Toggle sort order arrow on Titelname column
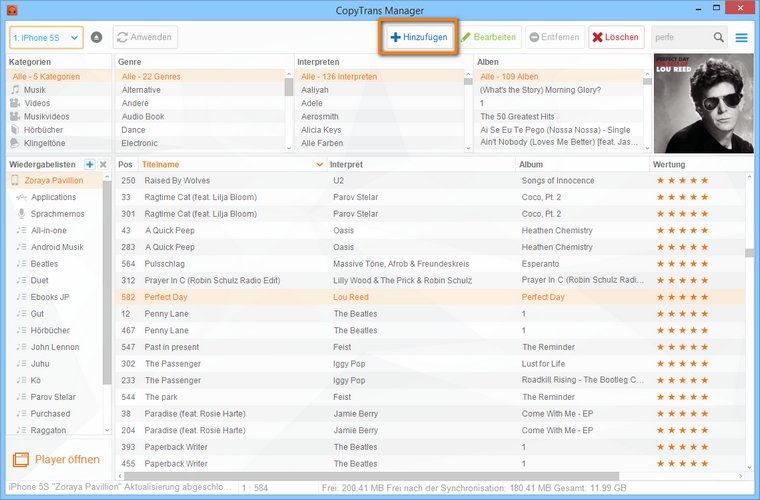Screen dimensions: 760x500 [x=319, y=165]
